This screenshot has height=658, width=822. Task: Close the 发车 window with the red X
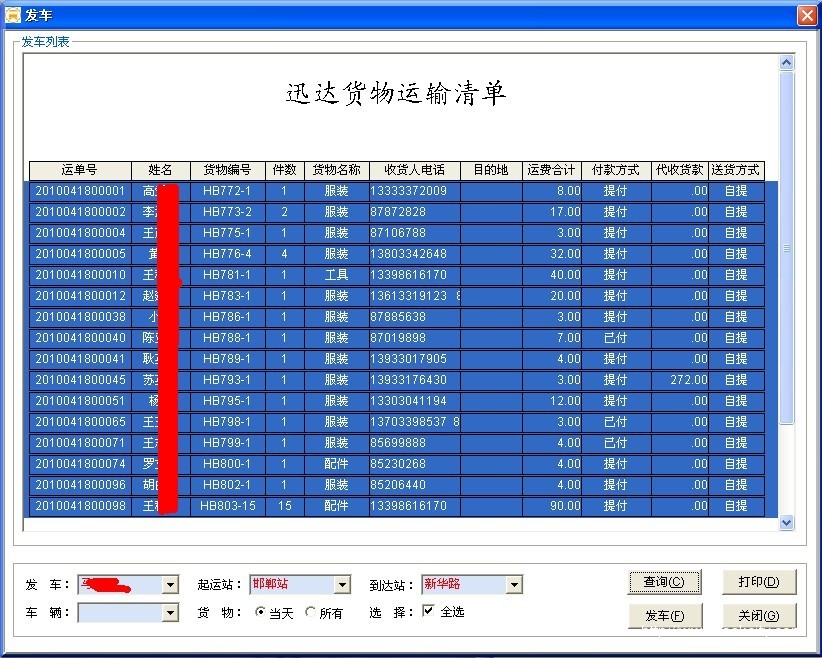tap(806, 16)
